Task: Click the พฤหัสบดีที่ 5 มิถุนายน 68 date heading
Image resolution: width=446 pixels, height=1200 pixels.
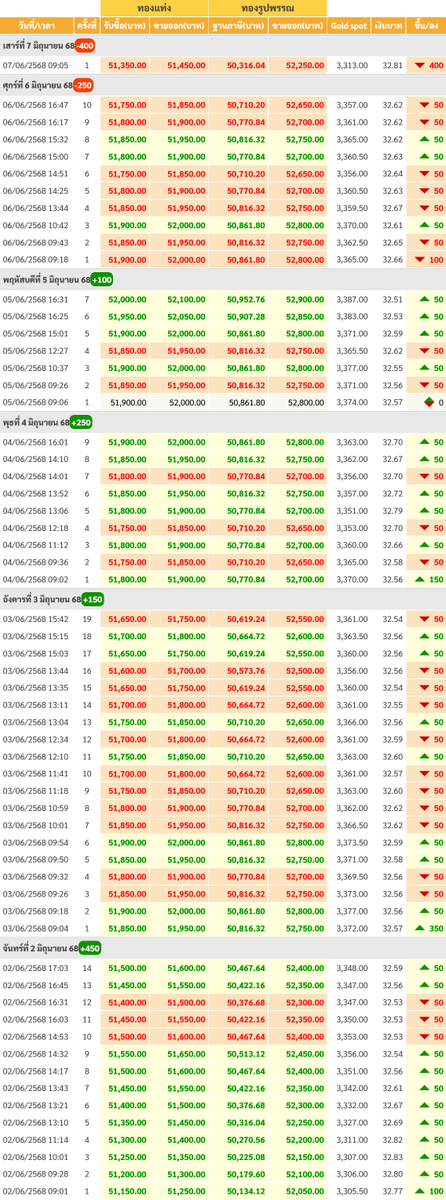Action: [x=45, y=279]
